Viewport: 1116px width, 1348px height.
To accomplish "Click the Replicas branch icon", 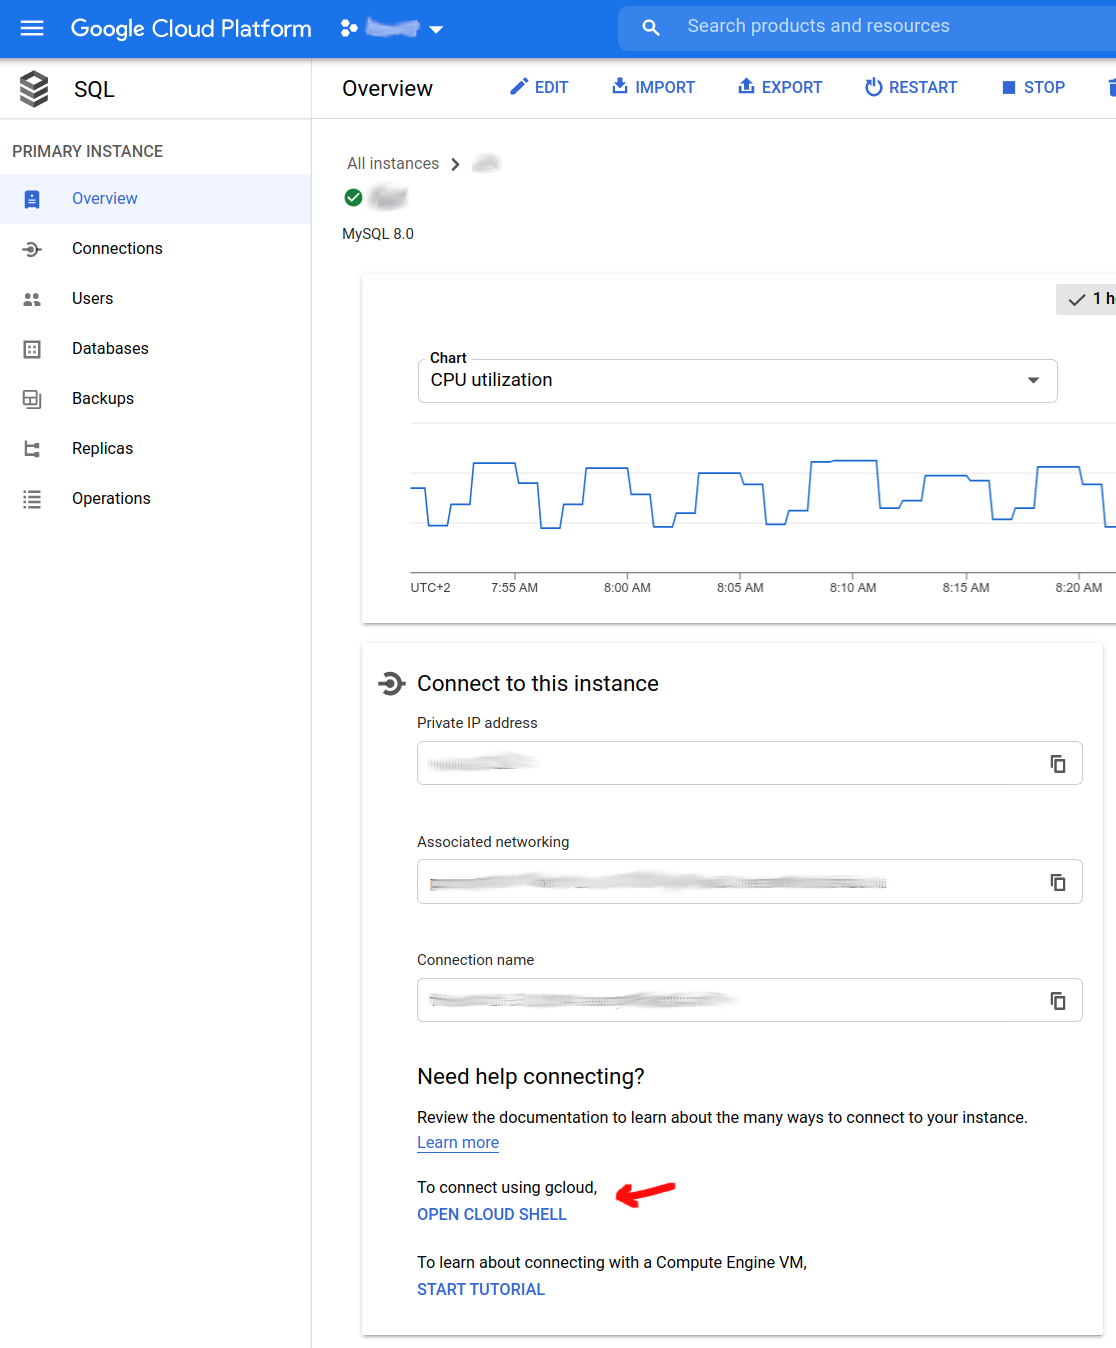I will 32,449.
